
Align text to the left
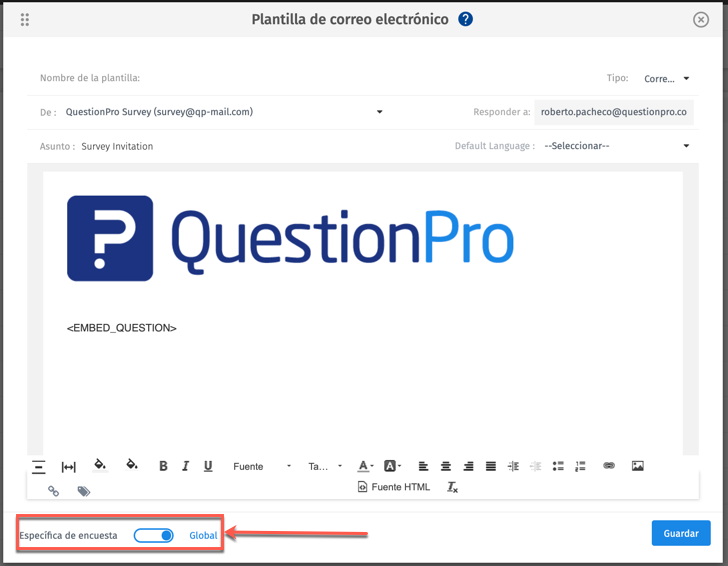423,466
